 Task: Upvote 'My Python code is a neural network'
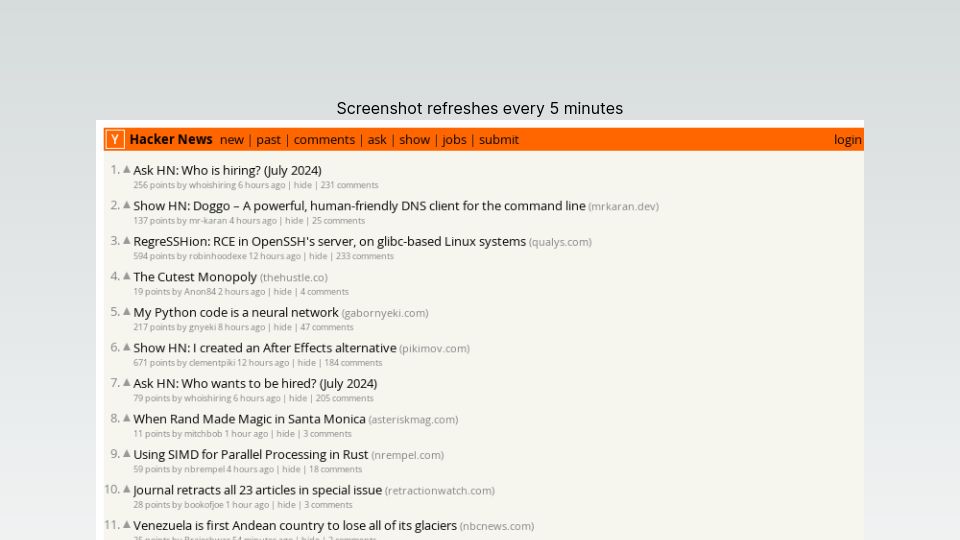[127, 312]
